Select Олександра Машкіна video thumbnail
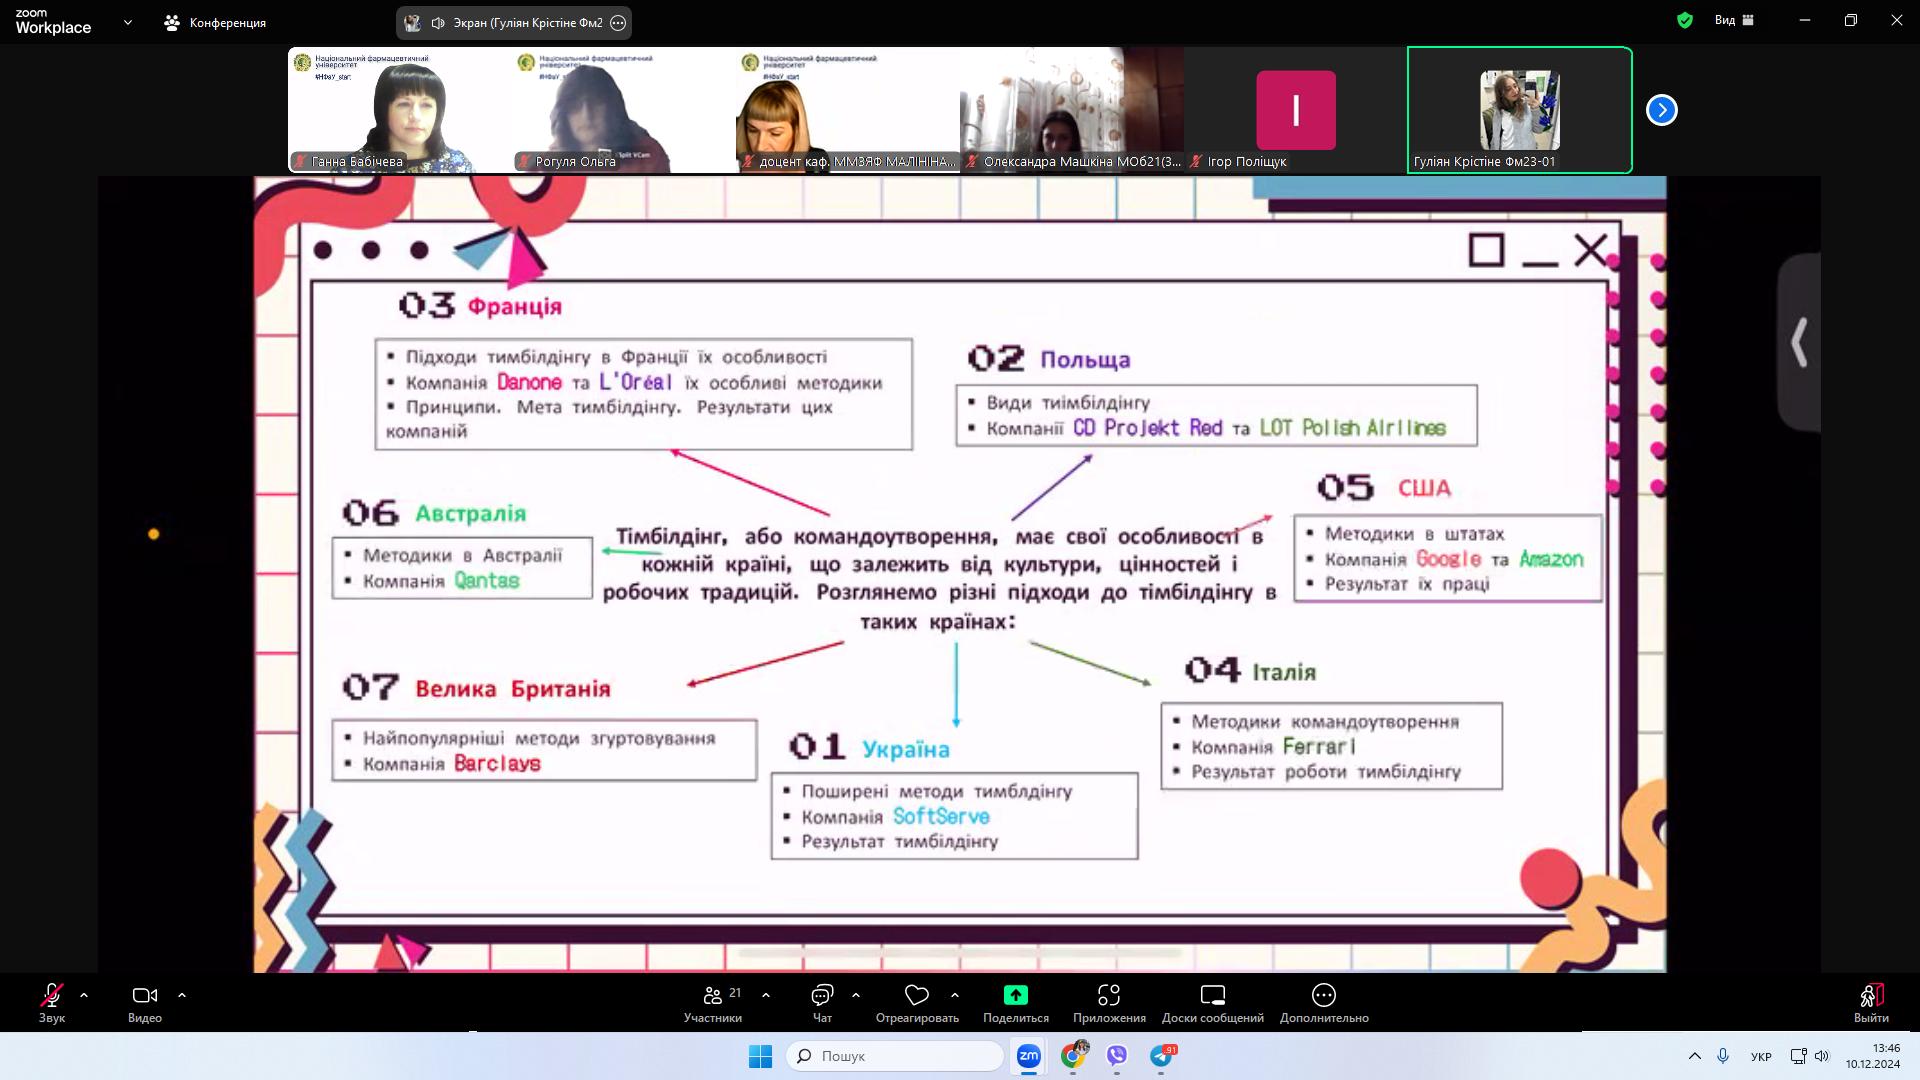This screenshot has height=1080, width=1920. click(1072, 110)
